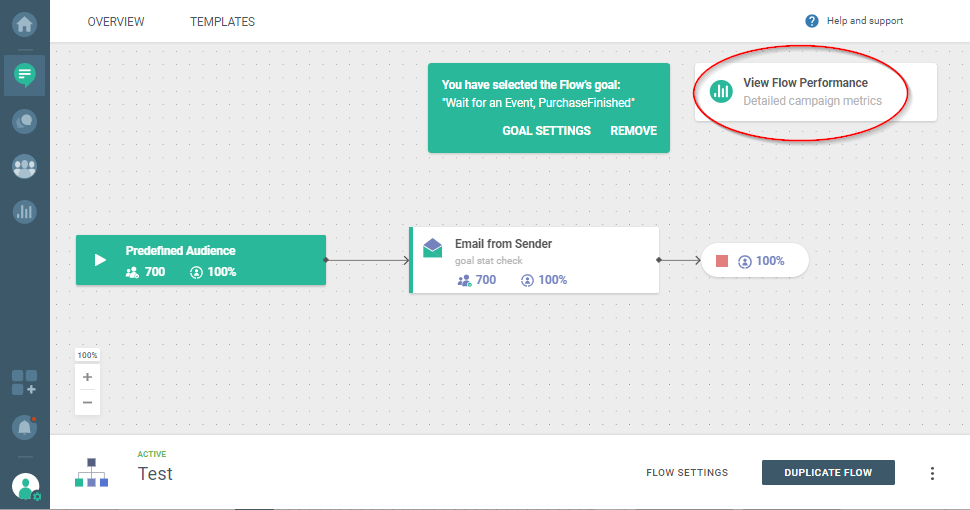Screen dimensions: 970x510
Task: Open the Analytics bar chart sidebar icon
Action: [x=25, y=211]
